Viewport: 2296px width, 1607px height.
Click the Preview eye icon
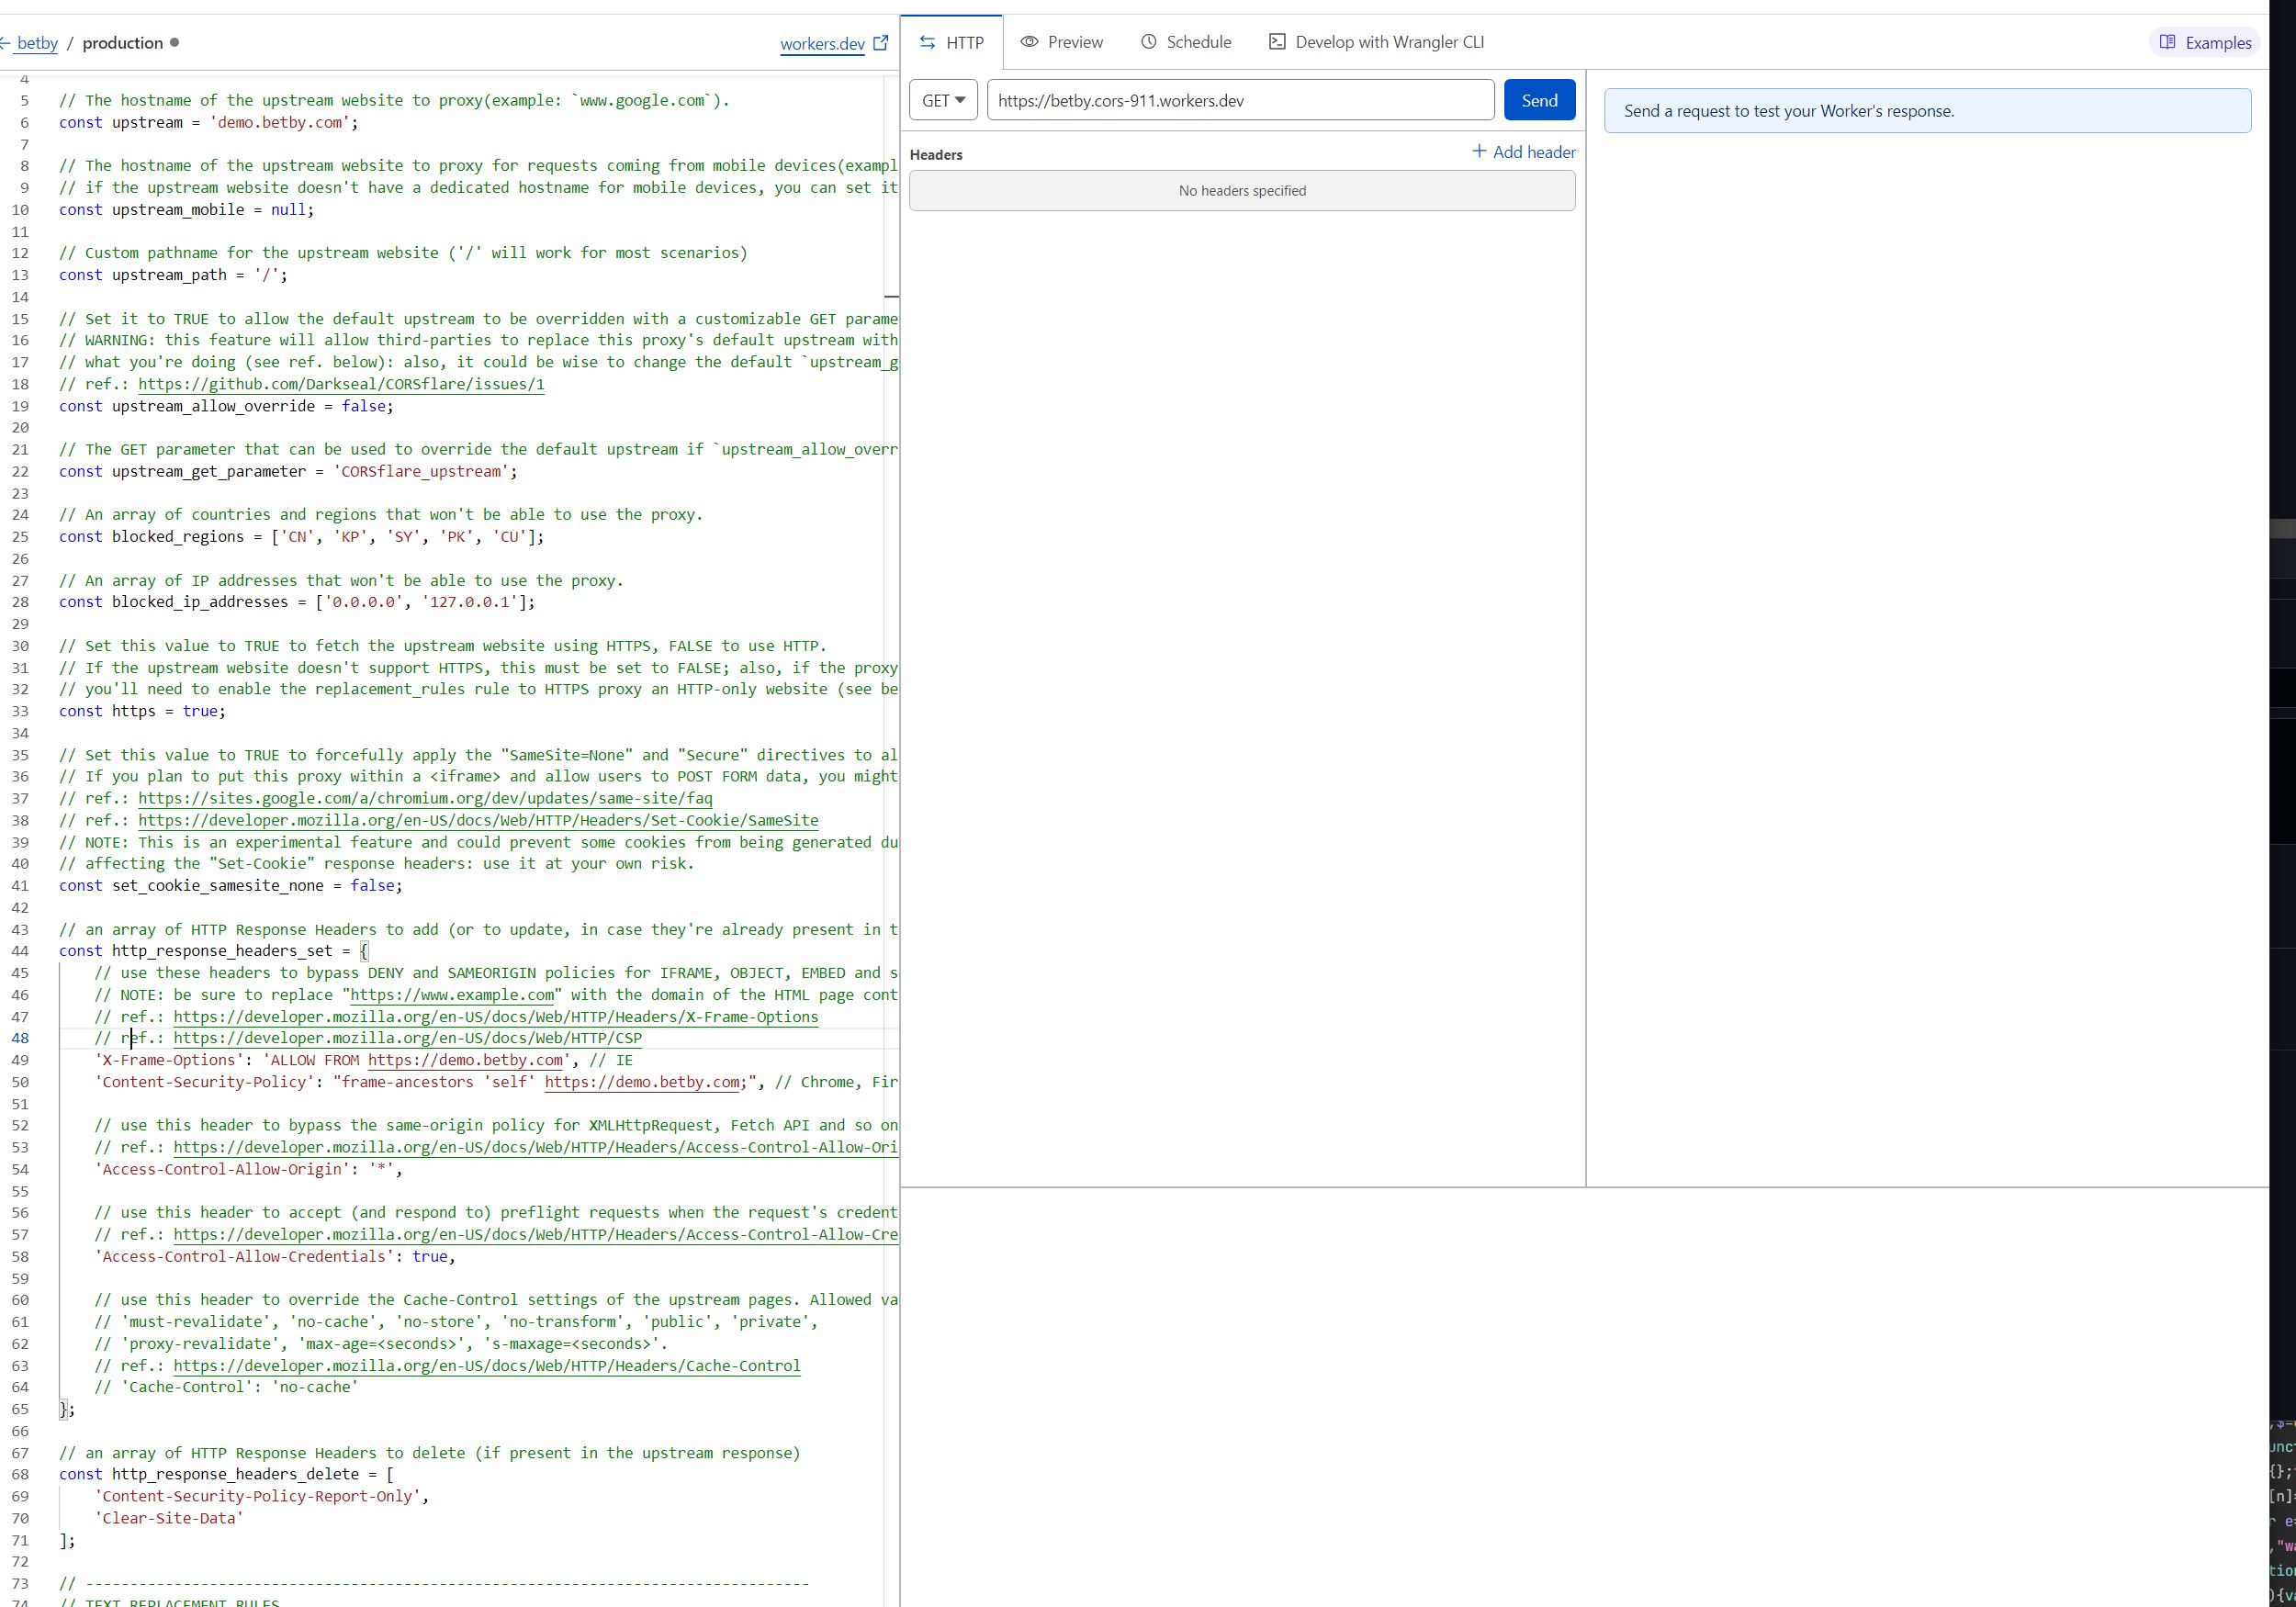tap(1029, 42)
